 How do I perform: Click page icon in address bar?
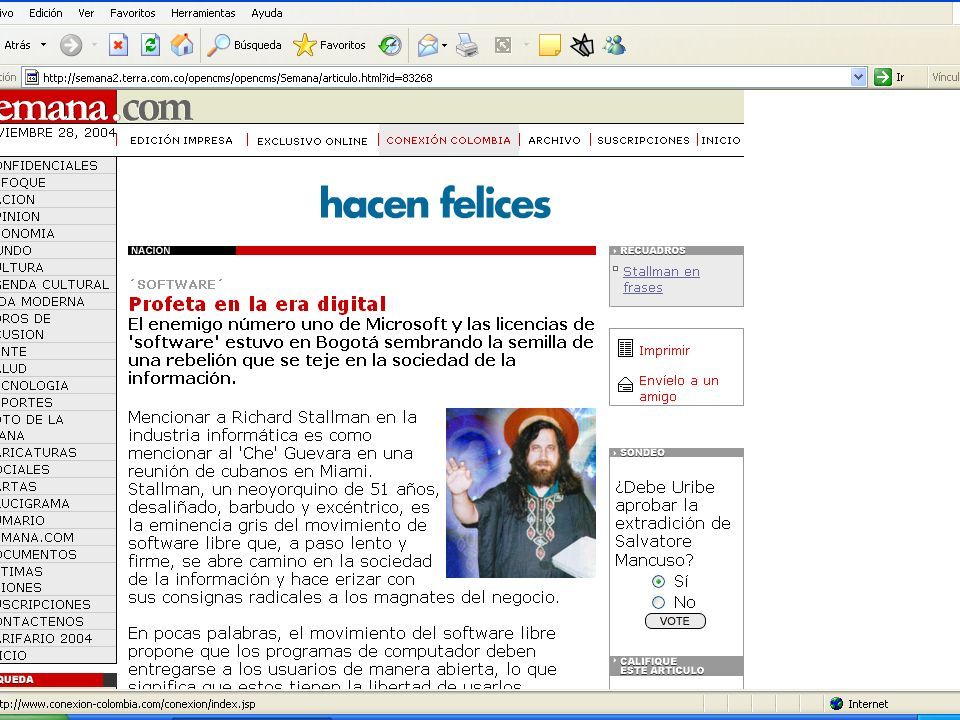pyautogui.click(x=31, y=78)
